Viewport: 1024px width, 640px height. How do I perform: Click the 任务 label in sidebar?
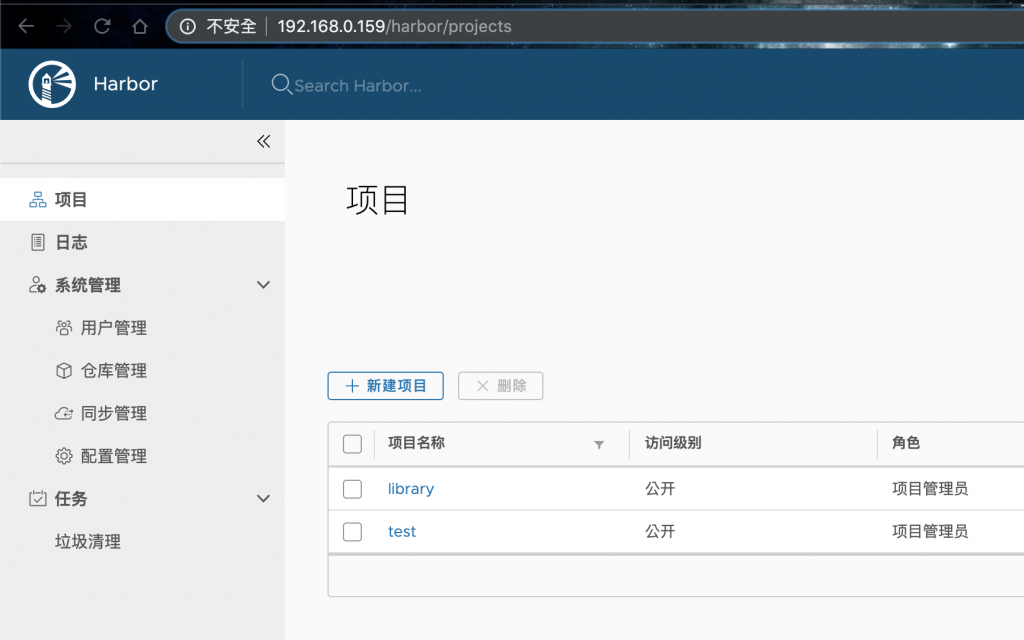pos(71,499)
